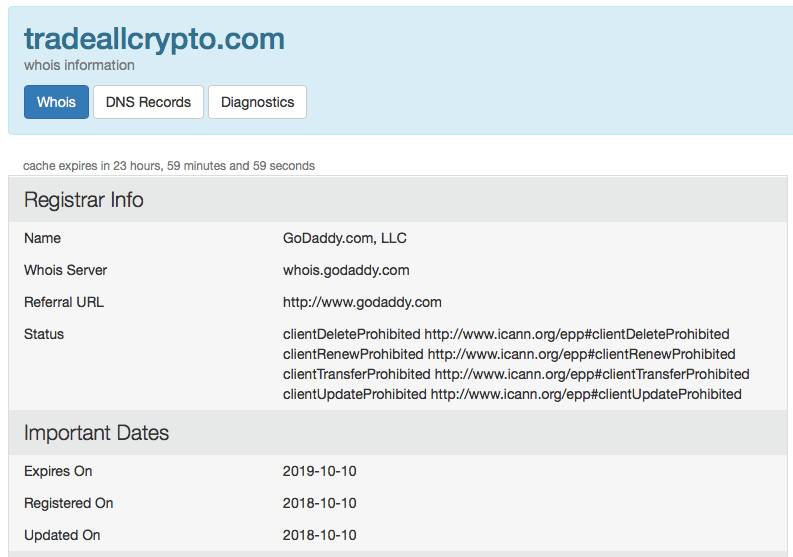Click the Important Dates section header
This screenshot has width=793, height=557.
[97, 433]
